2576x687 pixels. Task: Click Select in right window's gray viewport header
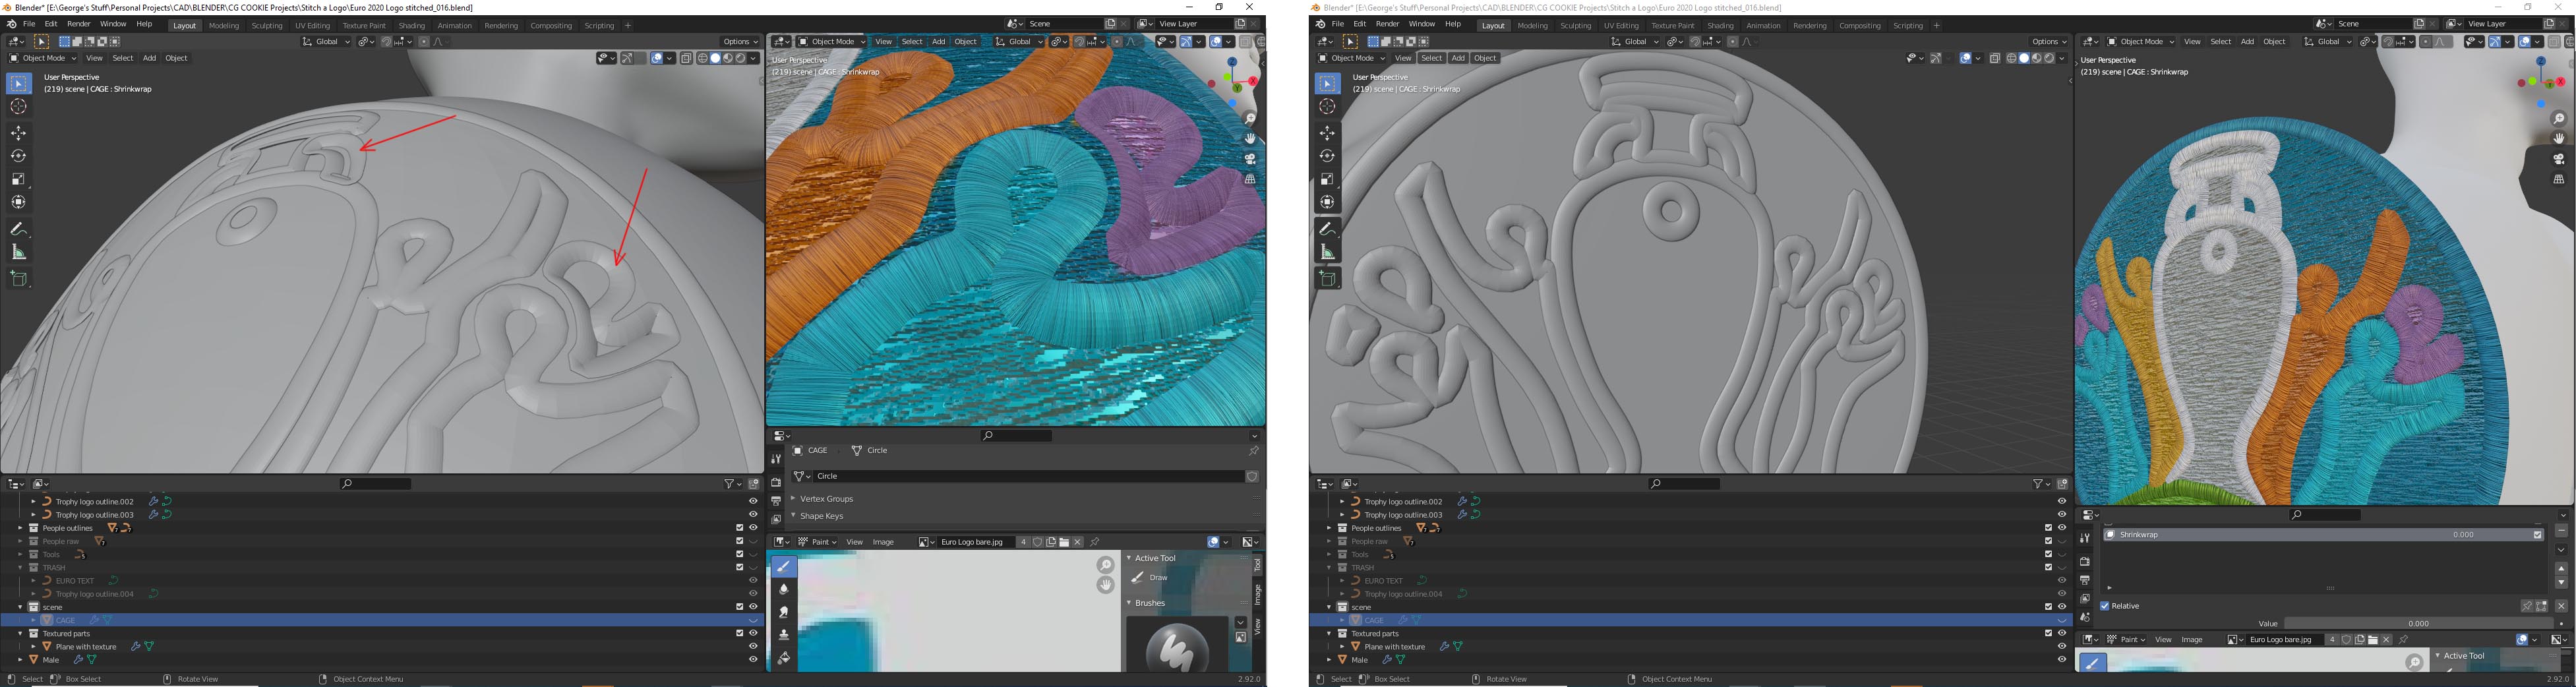pyautogui.click(x=1431, y=58)
